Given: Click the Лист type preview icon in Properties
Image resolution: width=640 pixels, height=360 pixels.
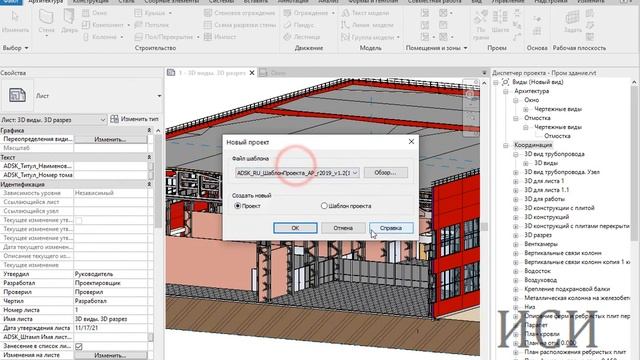Looking at the screenshot, I should point(17,95).
